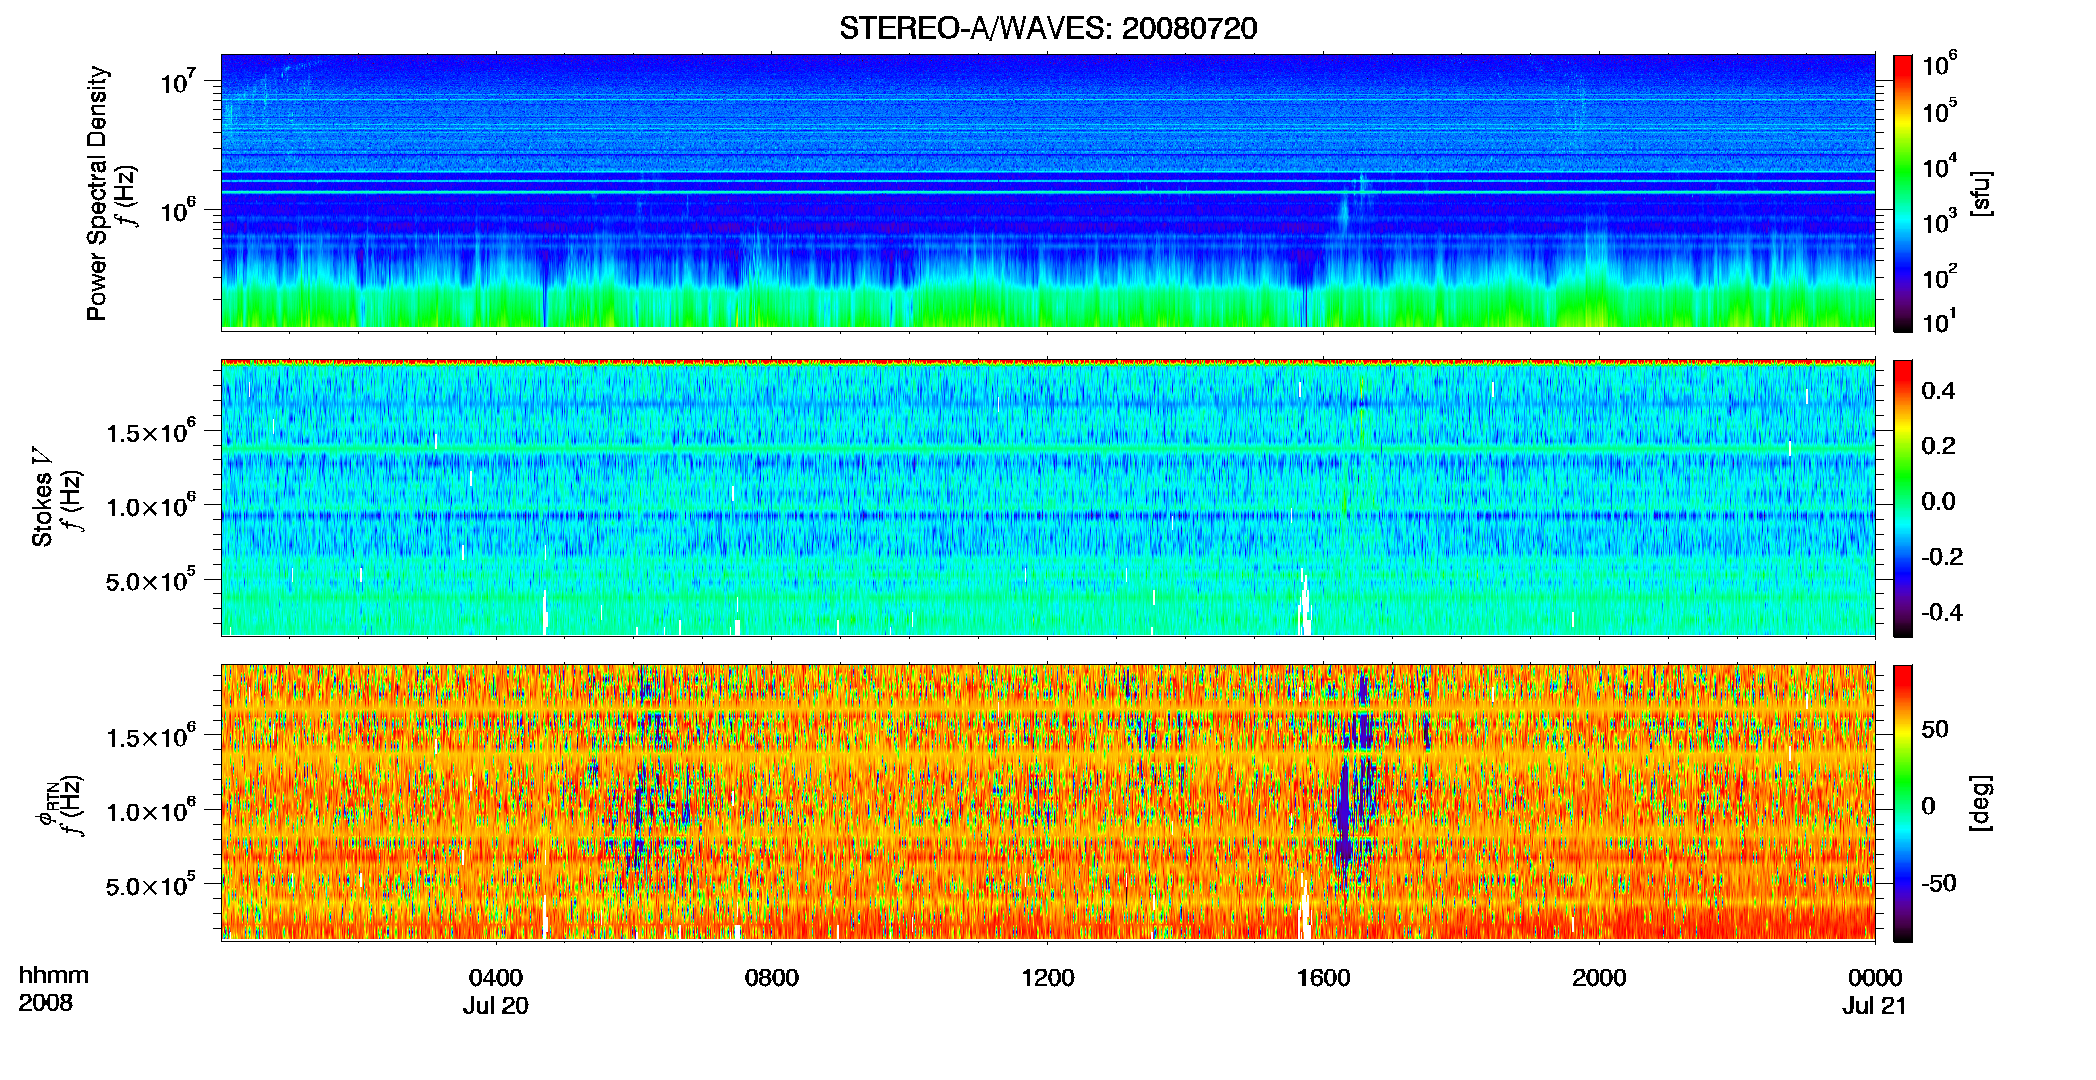
Task: Click the 10^6 frequency tick on top panel axis
Action: [x=180, y=210]
